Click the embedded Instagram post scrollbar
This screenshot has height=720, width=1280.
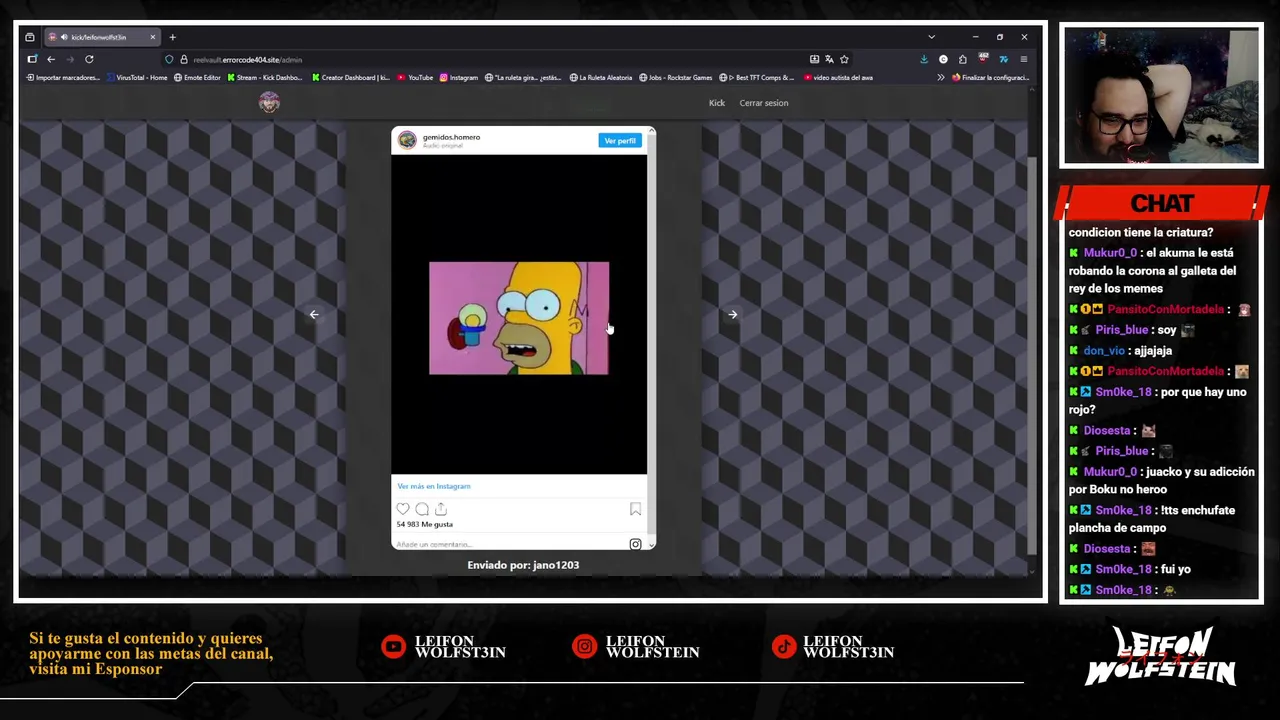(652, 337)
